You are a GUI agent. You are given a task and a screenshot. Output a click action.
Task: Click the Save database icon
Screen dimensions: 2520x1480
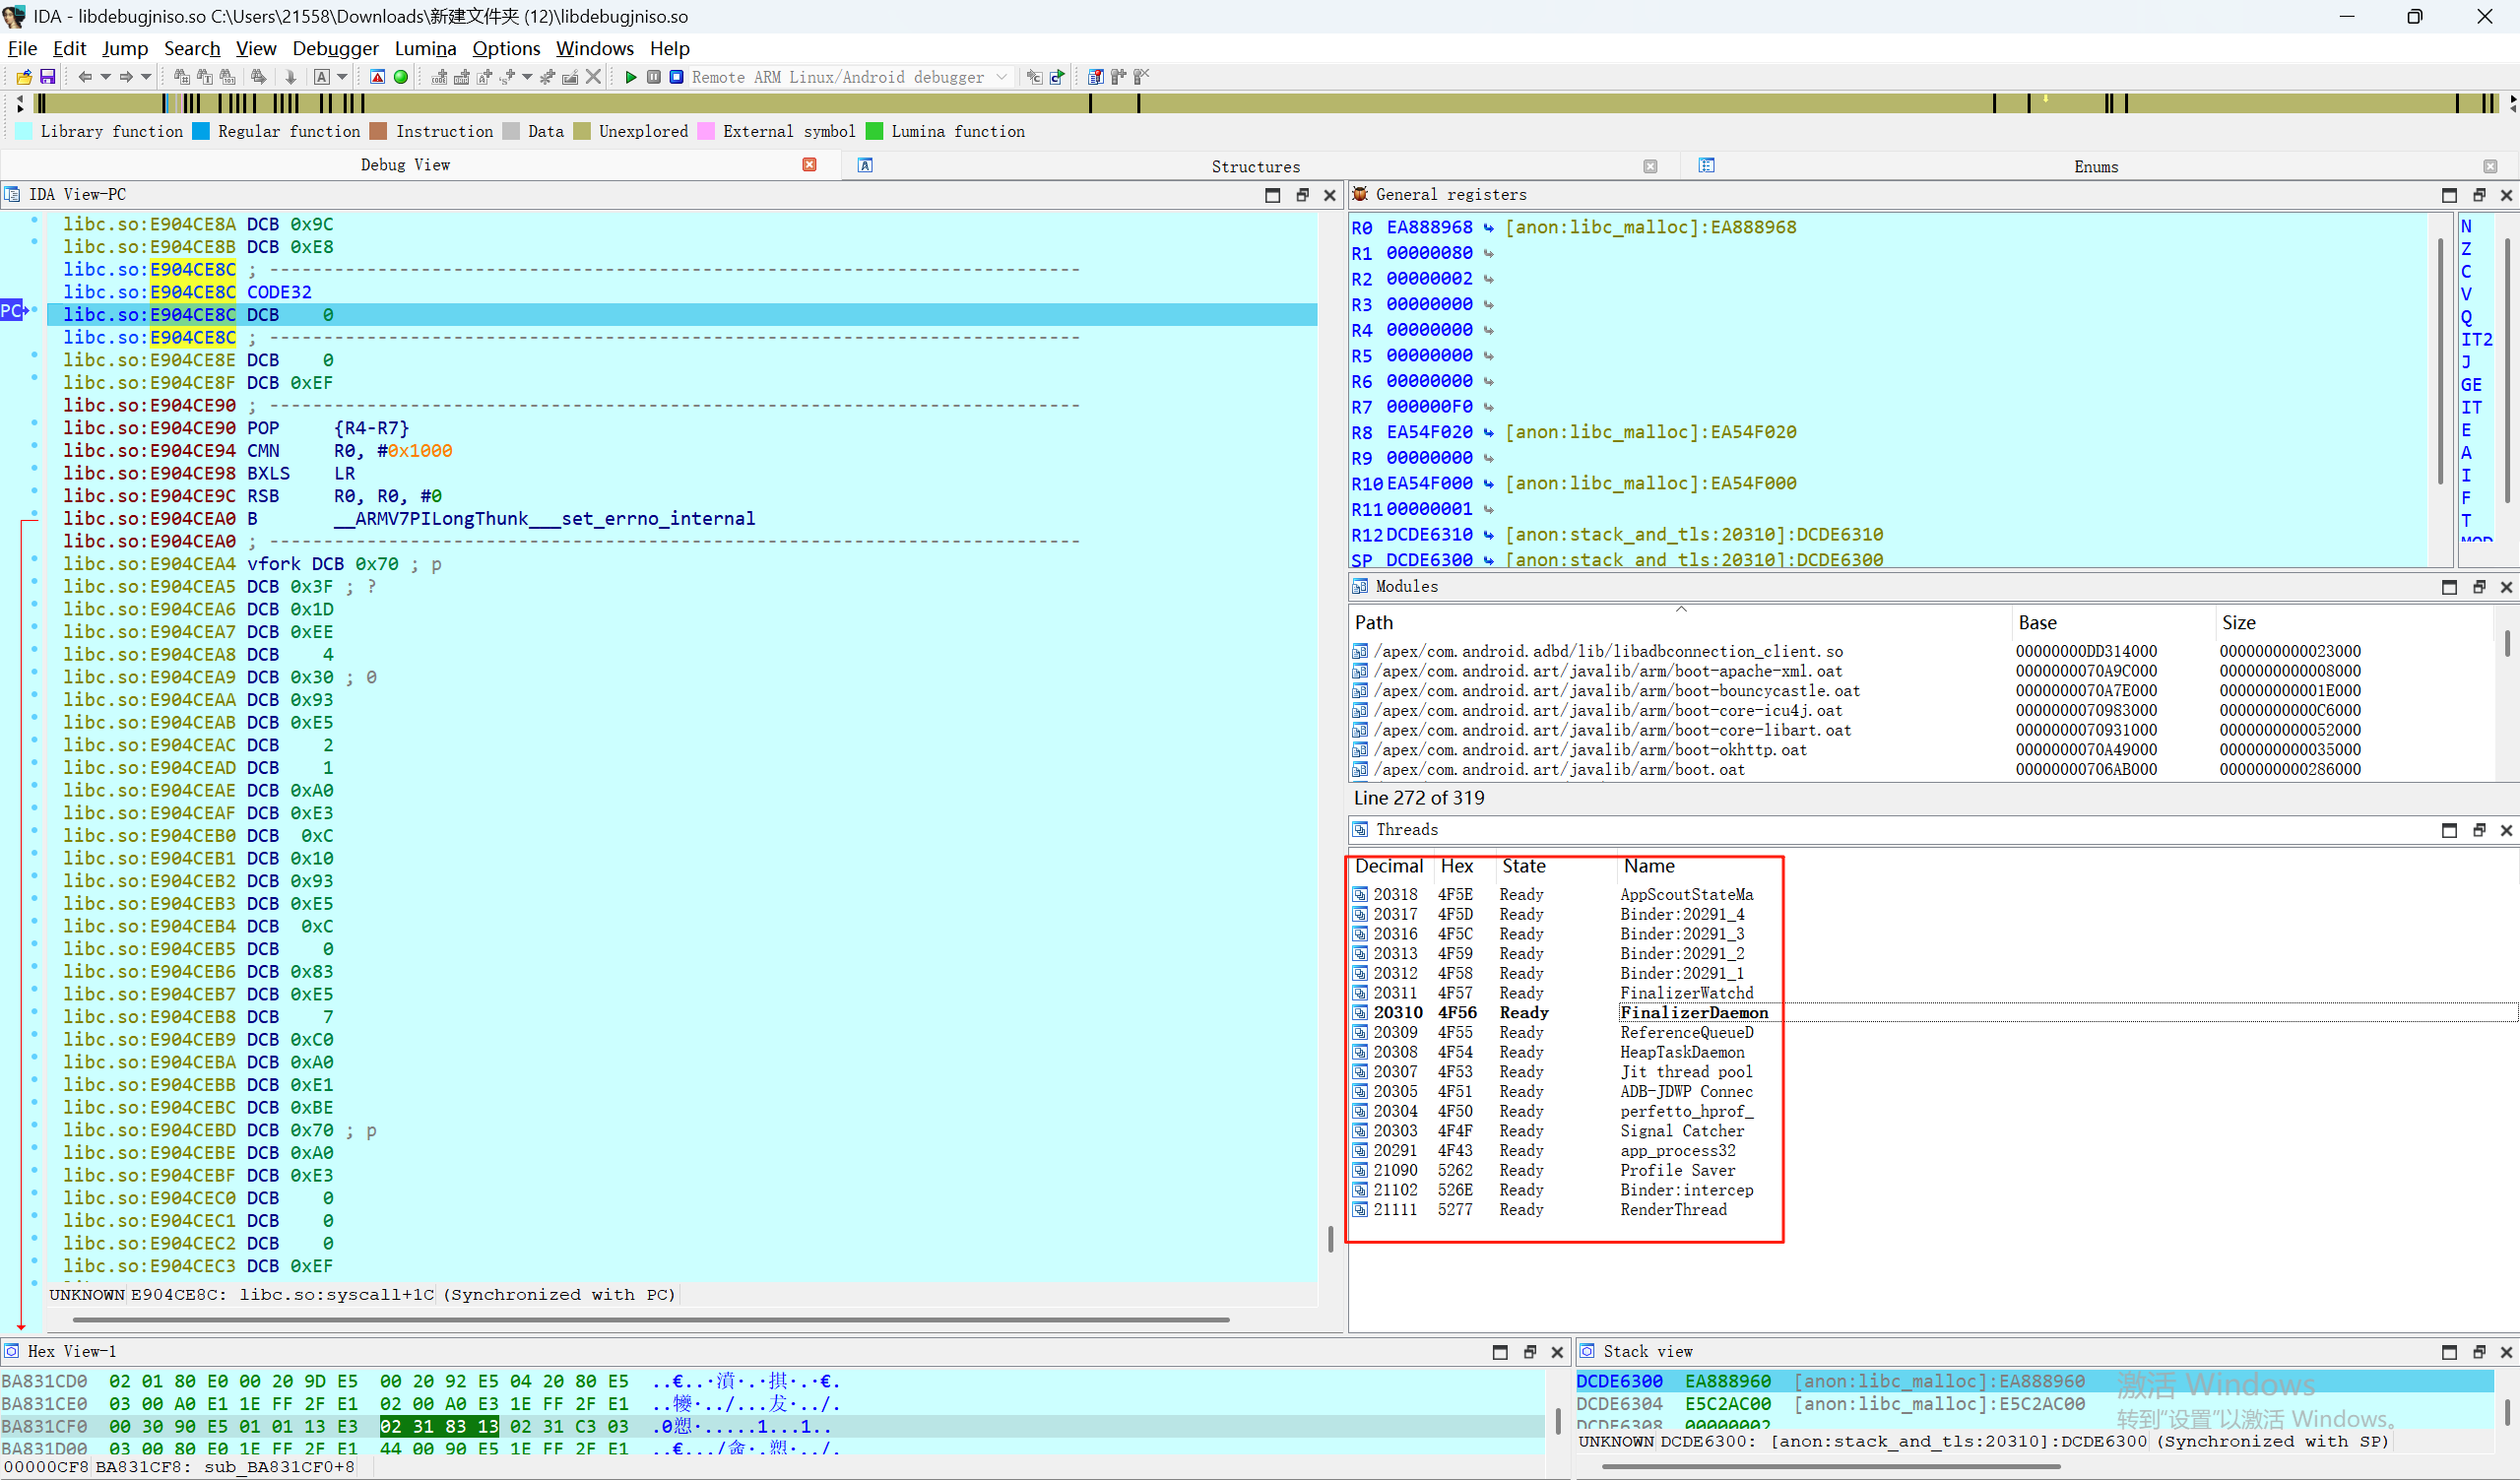coord(47,77)
